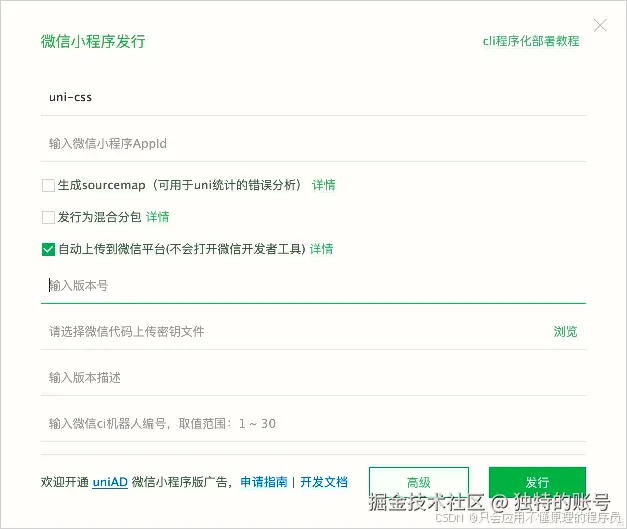Screen dimensions: 627x529
Task: Open the 申请指南 link
Action: point(264,482)
